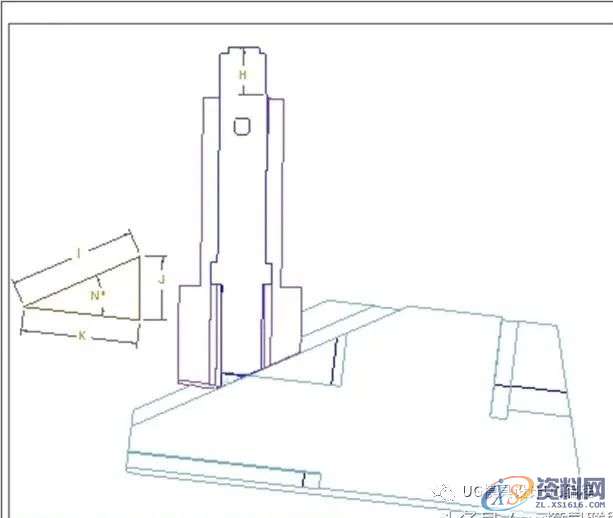Viewport: 613px width, 518px height.
Task: Select the angle label N° inside triangle
Action: point(96,296)
